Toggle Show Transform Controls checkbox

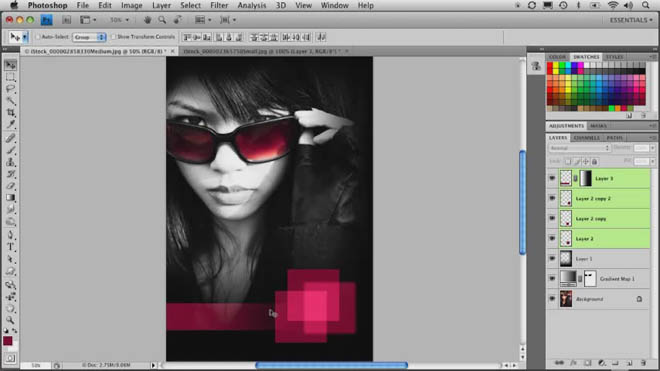pos(113,37)
